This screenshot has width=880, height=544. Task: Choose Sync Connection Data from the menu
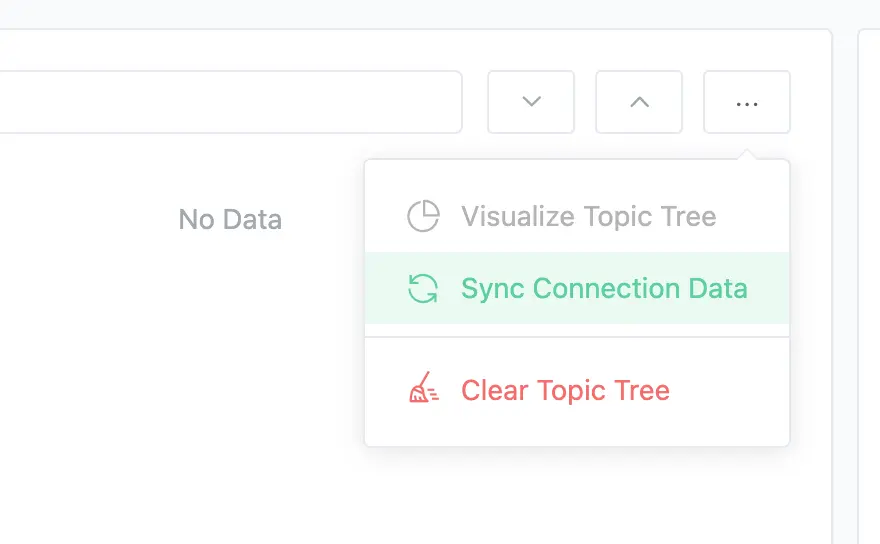tap(604, 289)
